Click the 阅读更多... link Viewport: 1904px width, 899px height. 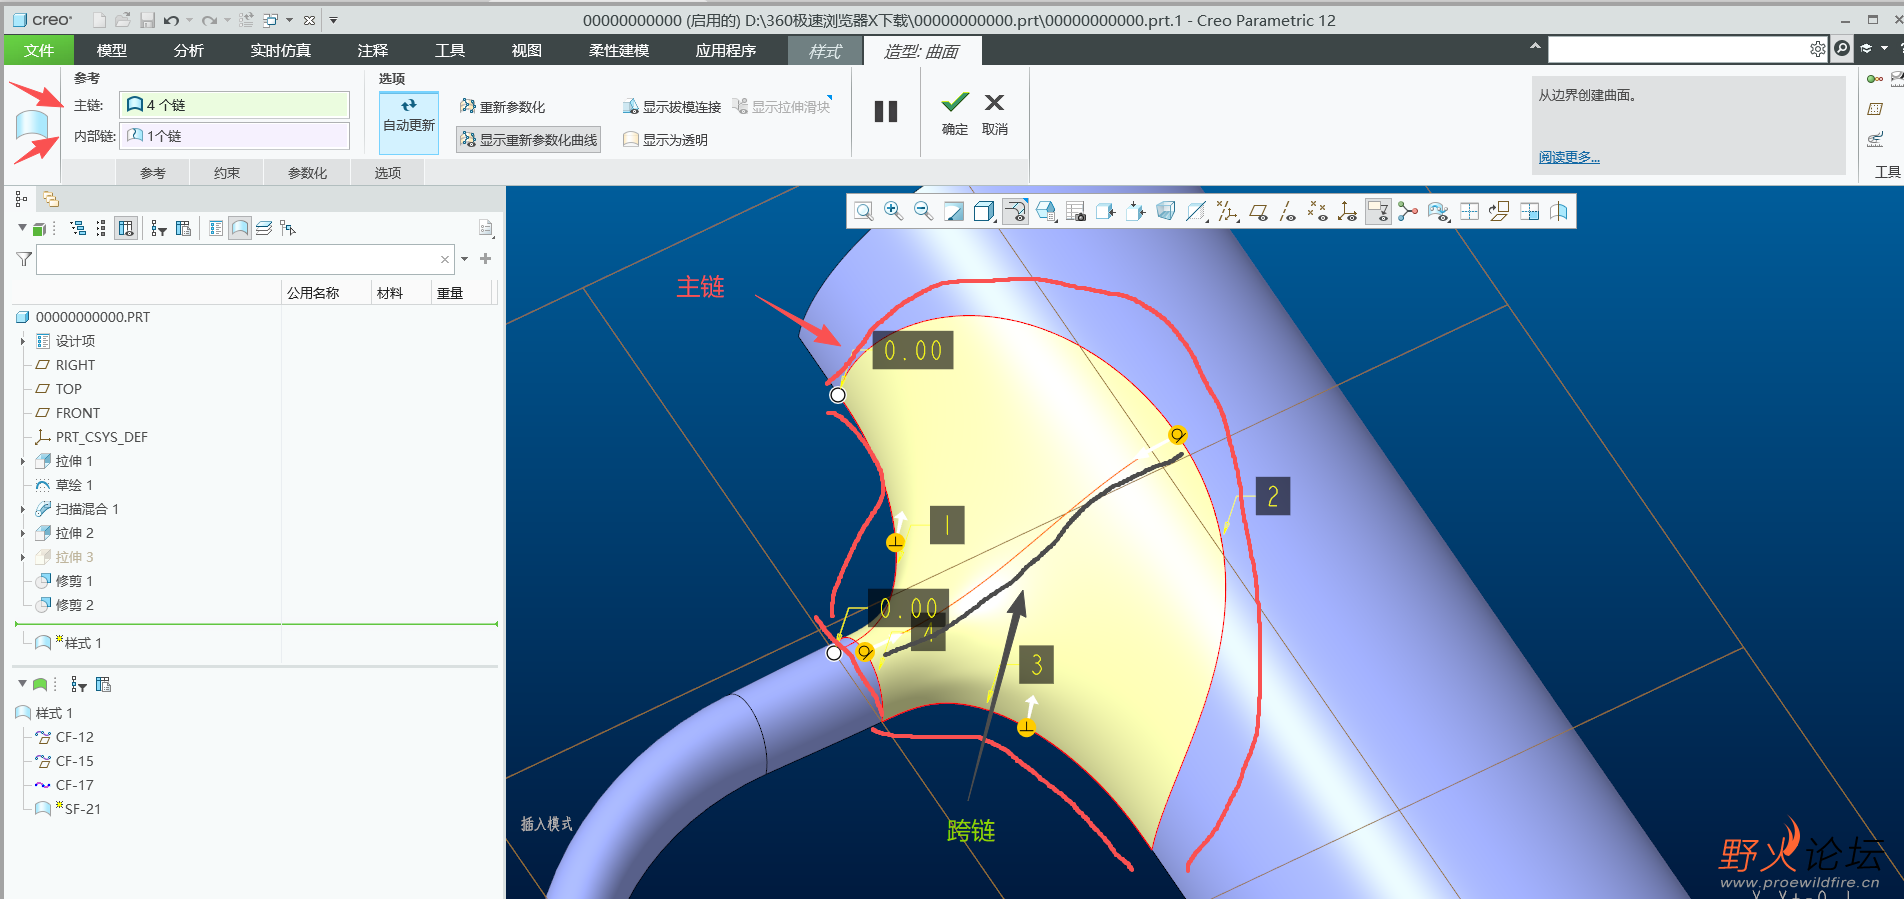[x=1569, y=157]
